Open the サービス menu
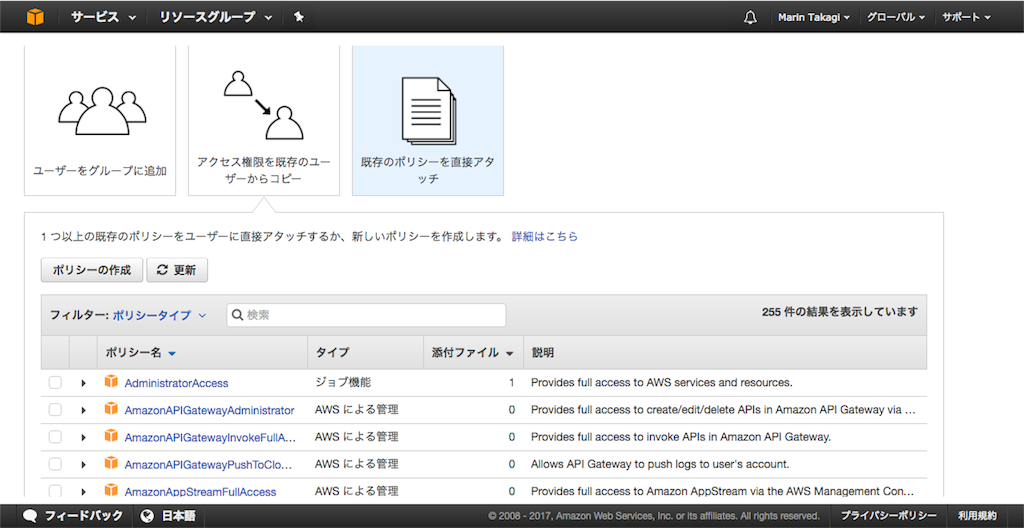The image size is (1024, 528). click(104, 18)
